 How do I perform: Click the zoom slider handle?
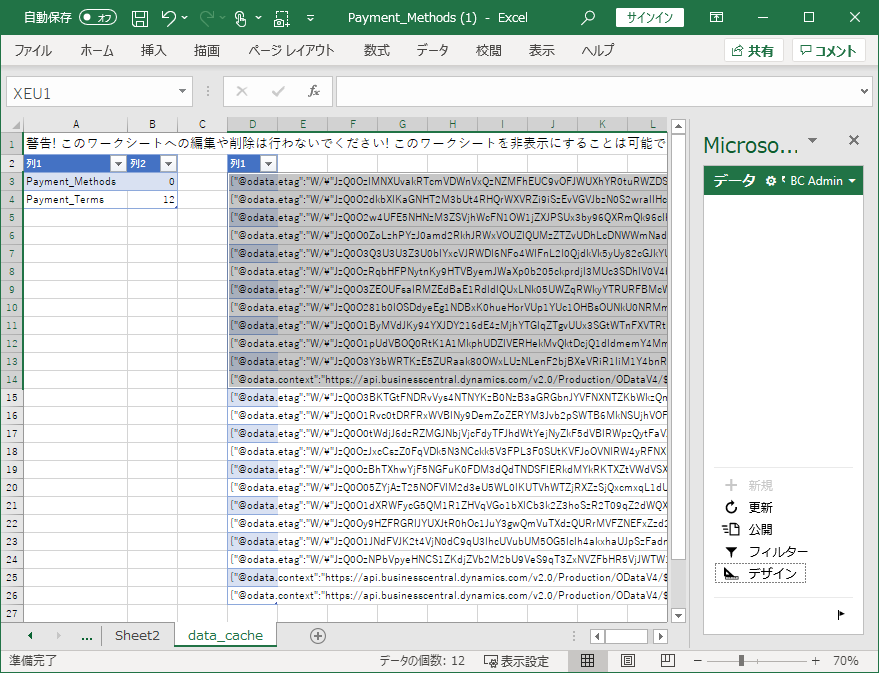pyautogui.click(x=741, y=661)
